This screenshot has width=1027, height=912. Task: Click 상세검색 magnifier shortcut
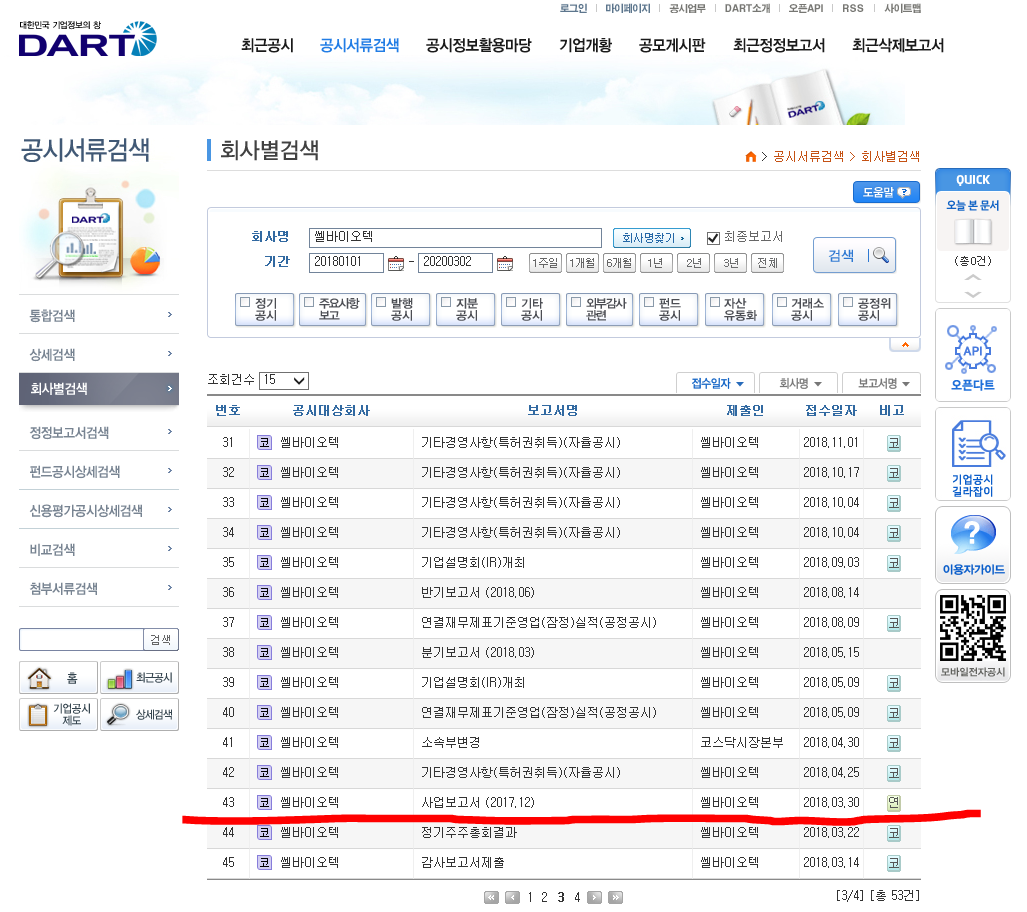click(x=140, y=714)
